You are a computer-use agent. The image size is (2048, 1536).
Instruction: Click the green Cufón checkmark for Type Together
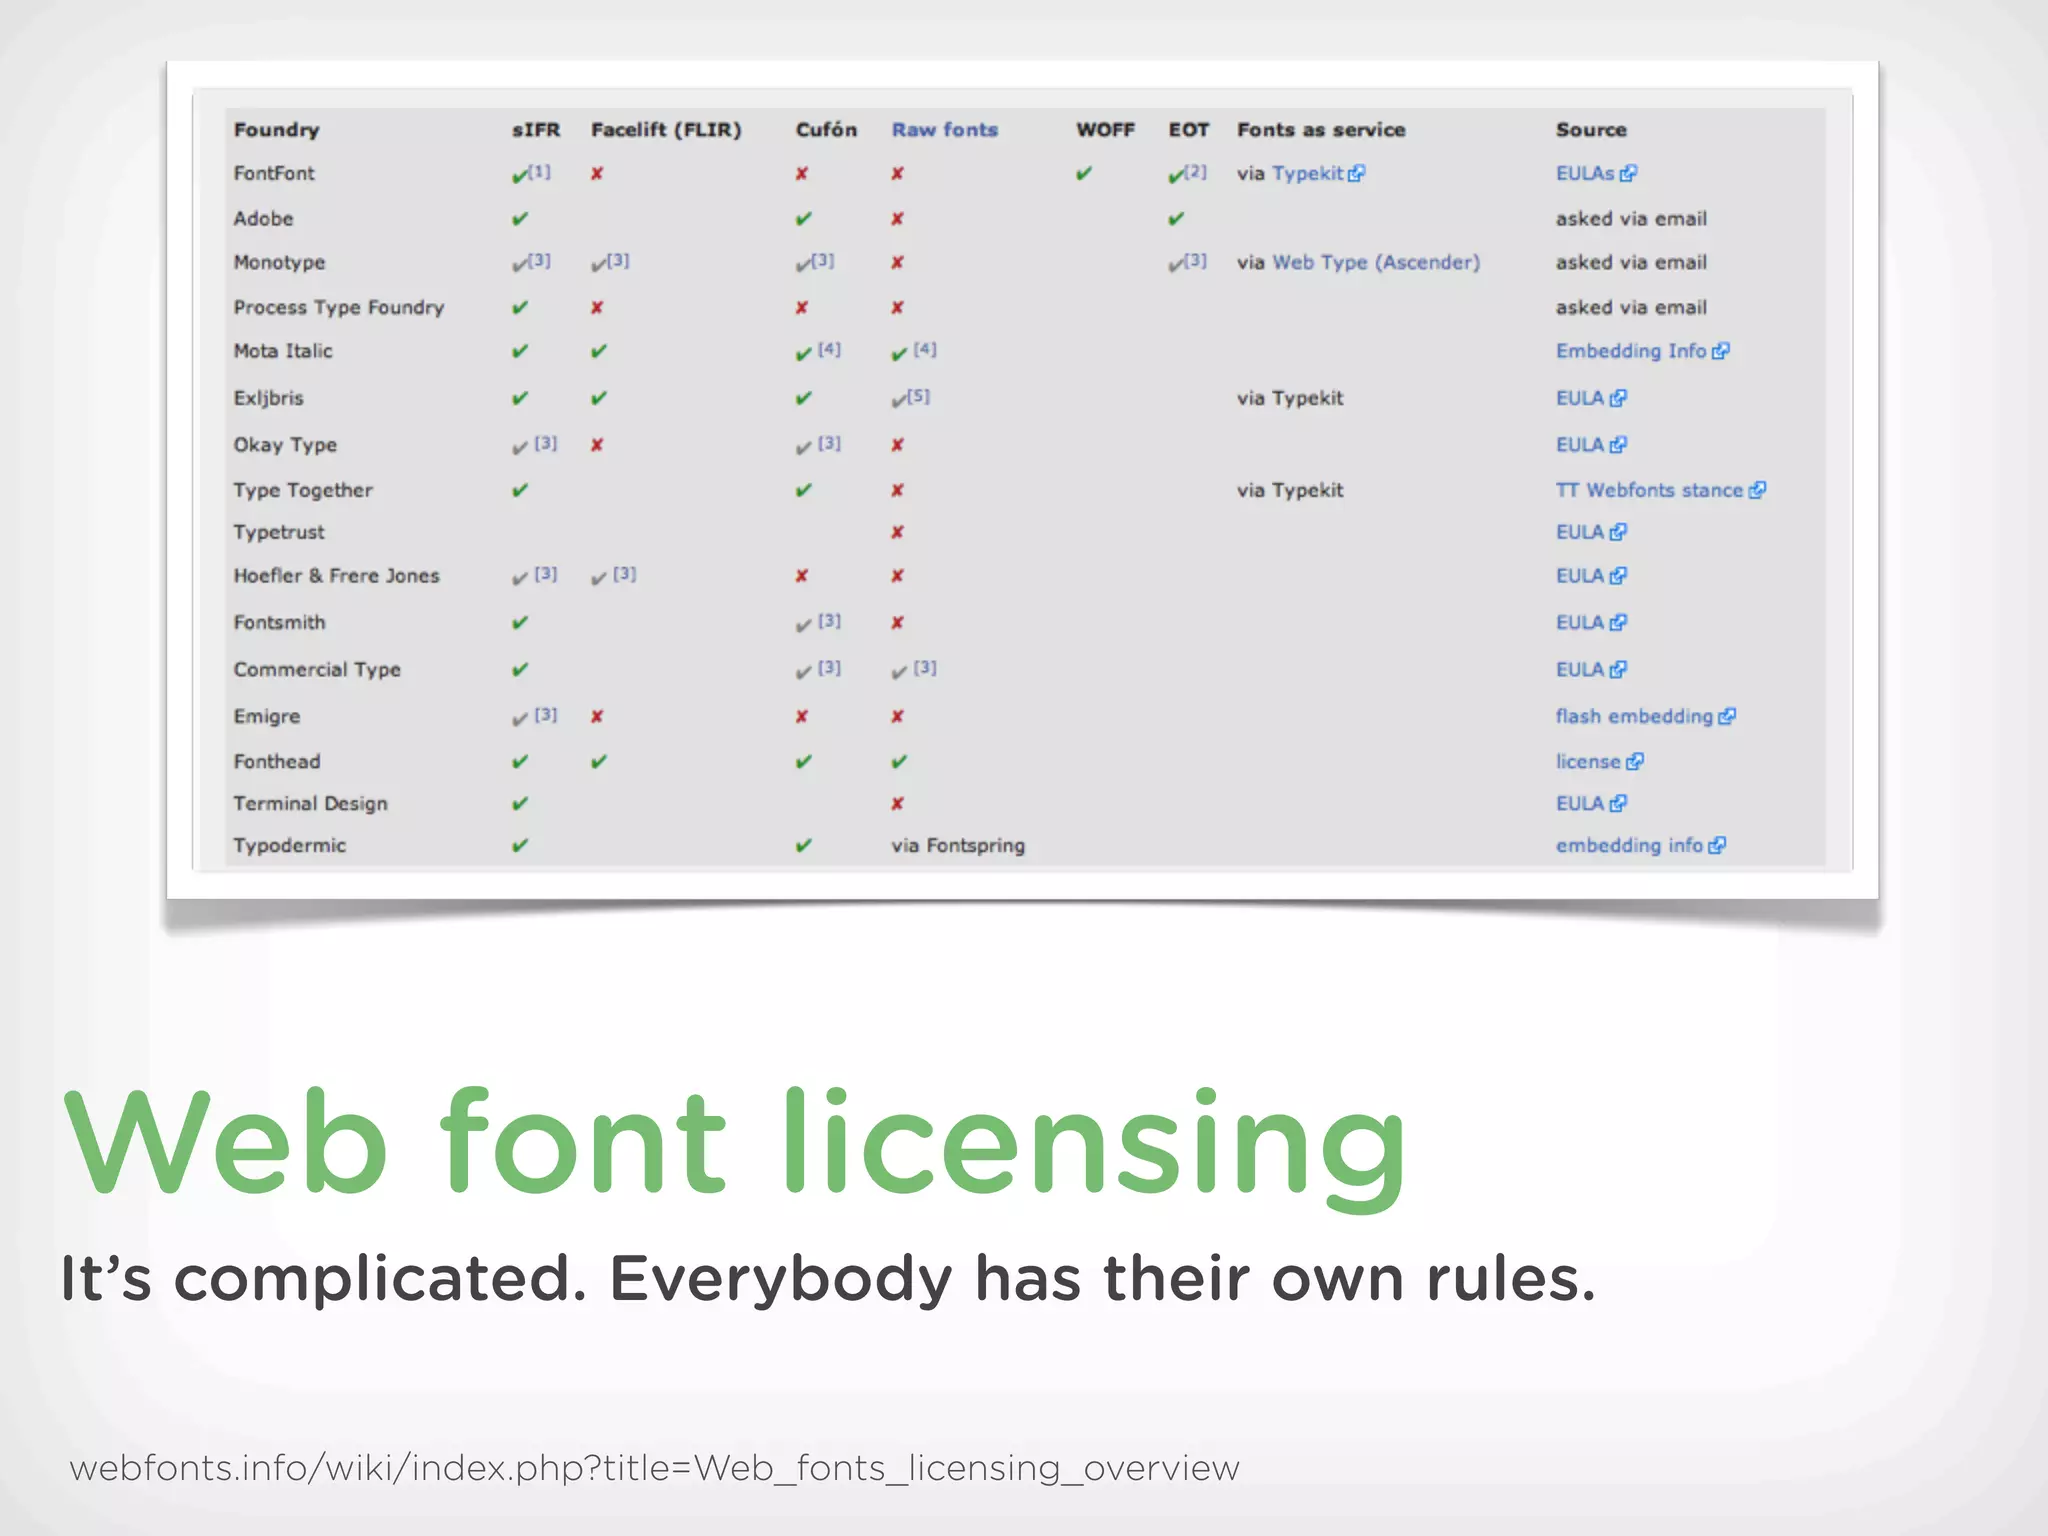click(x=804, y=490)
